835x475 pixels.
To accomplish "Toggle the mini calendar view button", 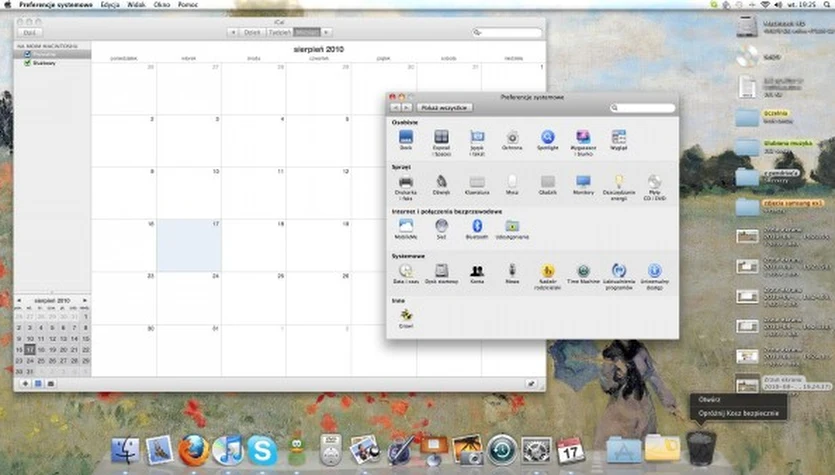I will pos(38,383).
